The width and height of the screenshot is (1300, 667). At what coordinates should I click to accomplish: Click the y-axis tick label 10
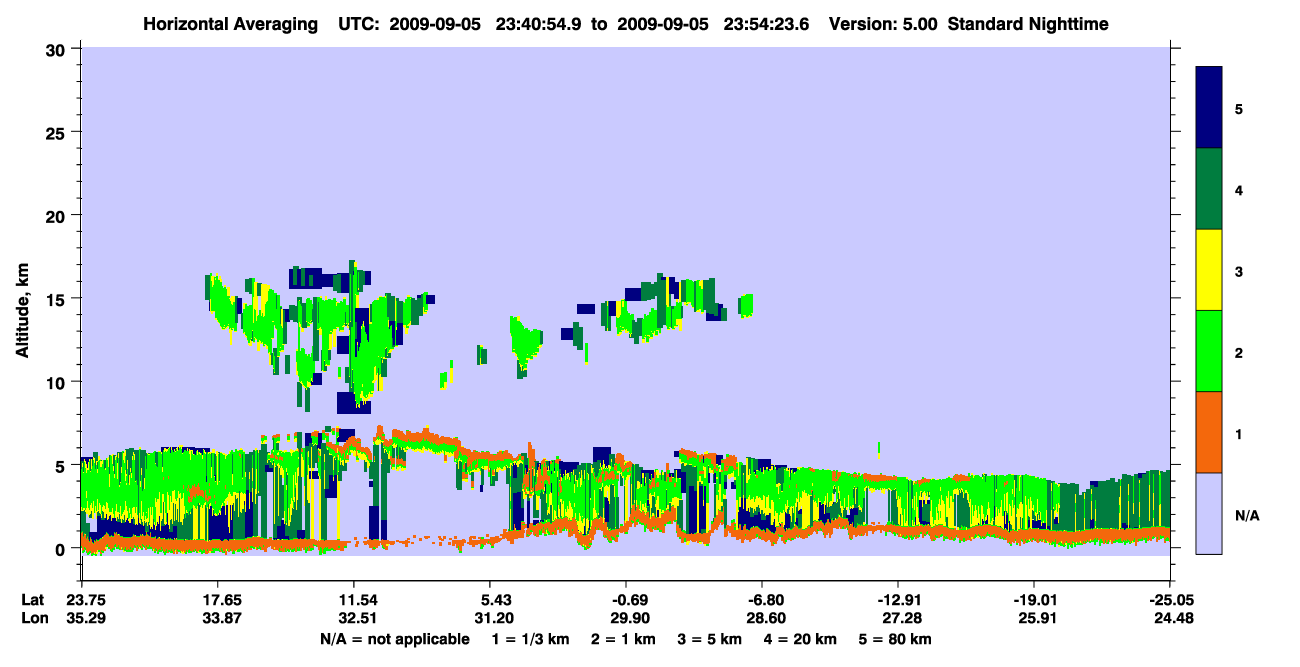(x=58, y=382)
